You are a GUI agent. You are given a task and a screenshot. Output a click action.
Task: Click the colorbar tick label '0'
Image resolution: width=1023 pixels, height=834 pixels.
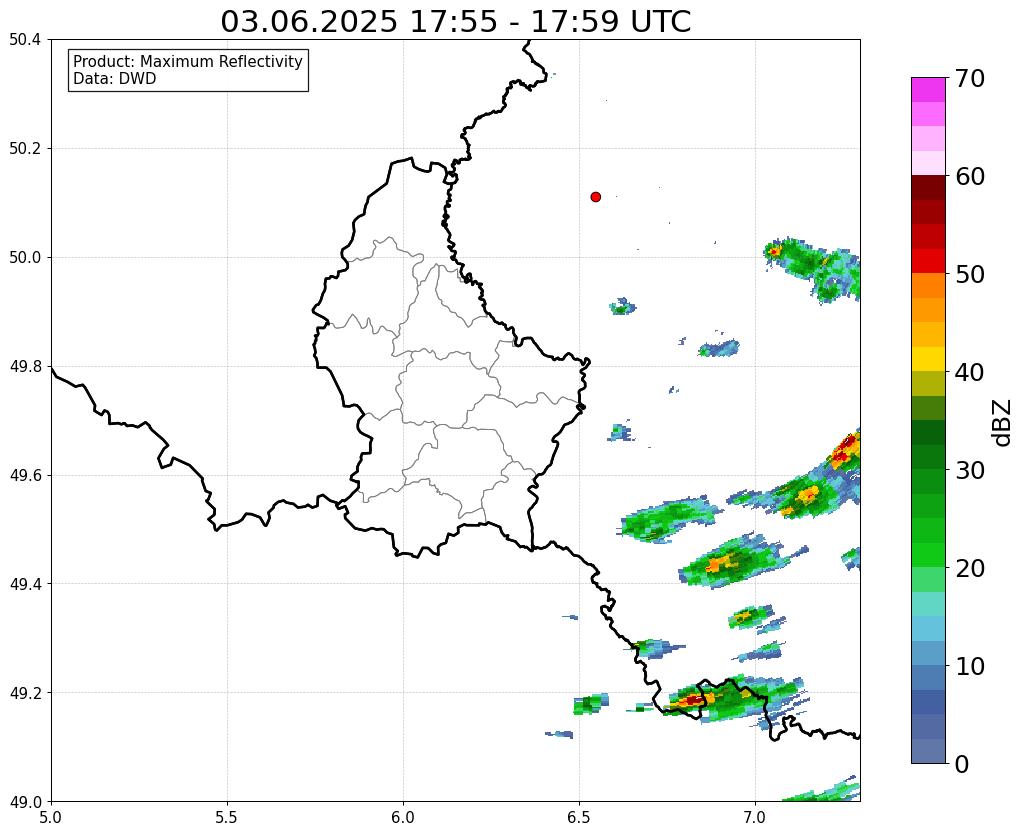pyautogui.click(x=962, y=764)
